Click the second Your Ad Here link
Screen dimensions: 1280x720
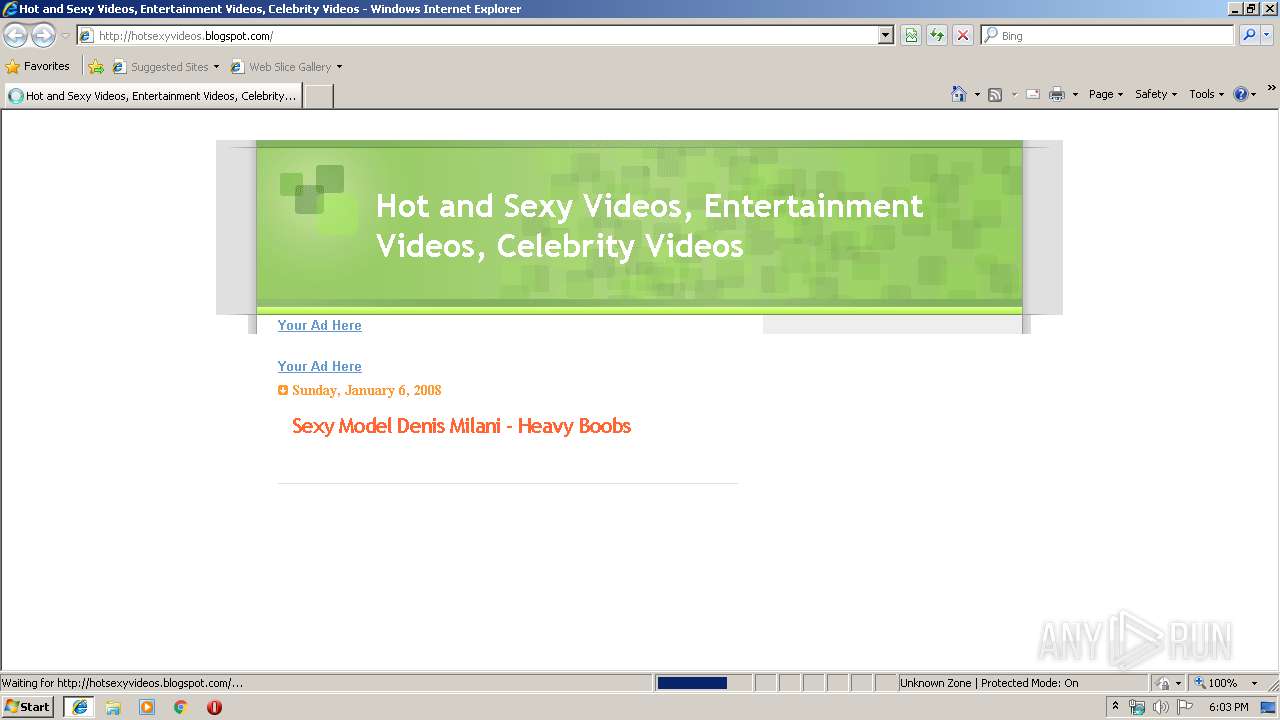(319, 366)
